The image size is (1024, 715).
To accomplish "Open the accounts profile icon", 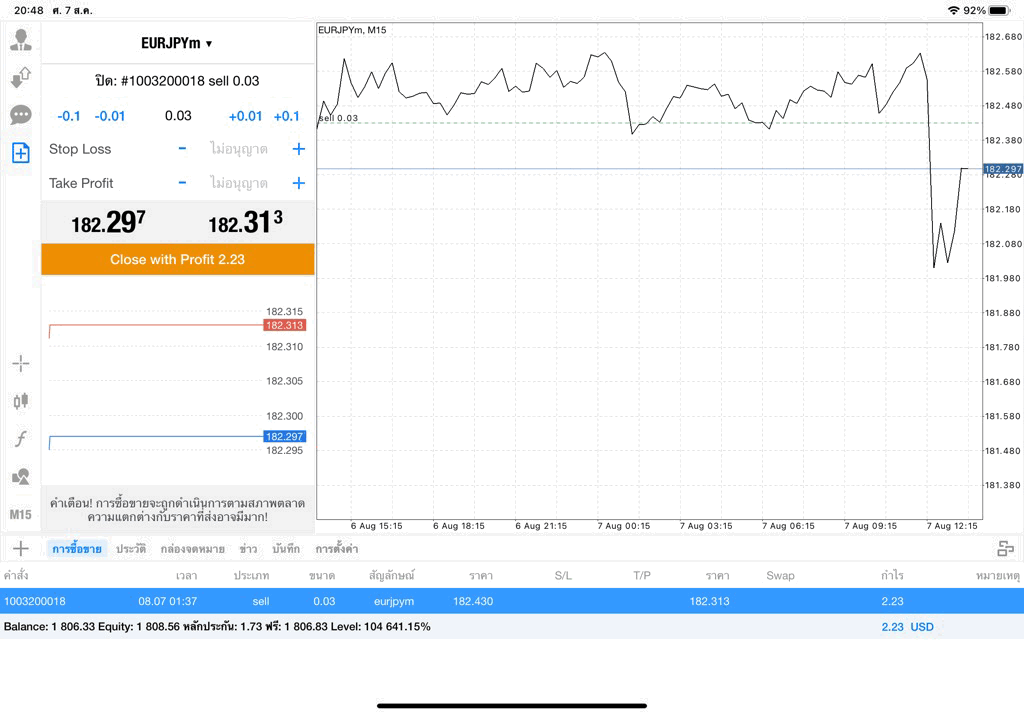I will coord(21,40).
